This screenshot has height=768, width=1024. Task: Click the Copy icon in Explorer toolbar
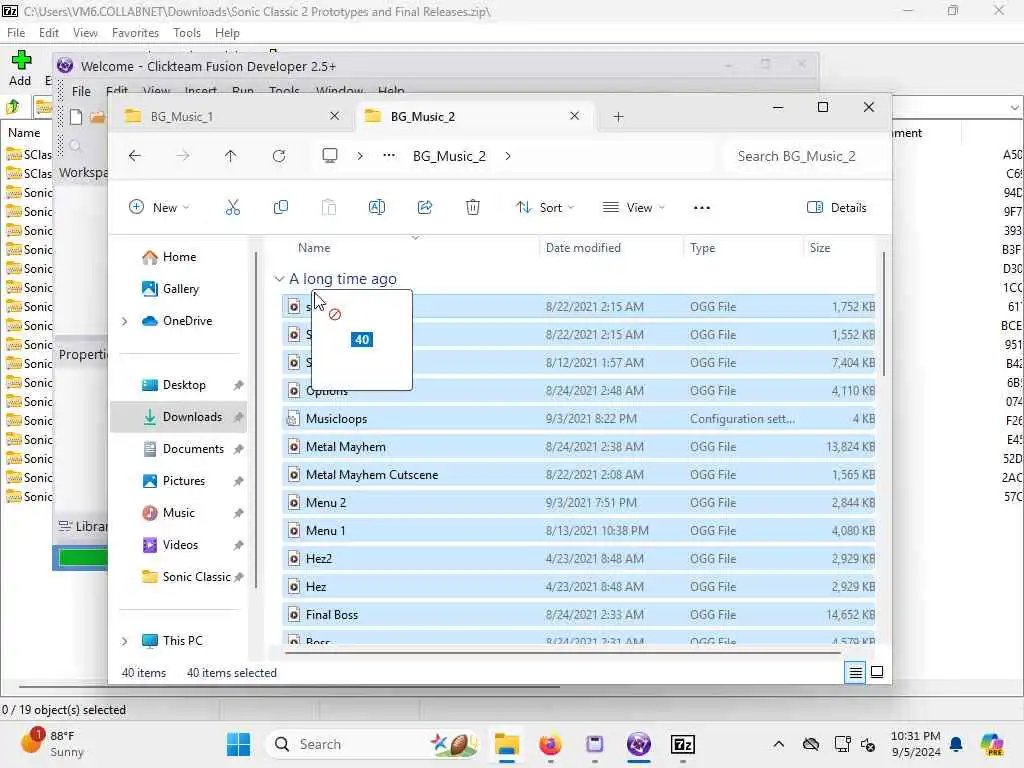pos(281,208)
